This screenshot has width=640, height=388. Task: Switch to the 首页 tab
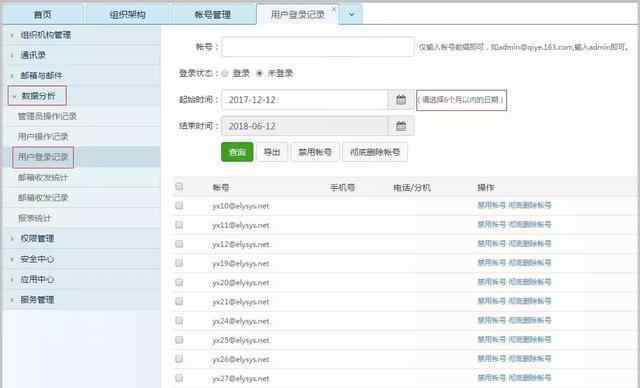pyautogui.click(x=42, y=15)
